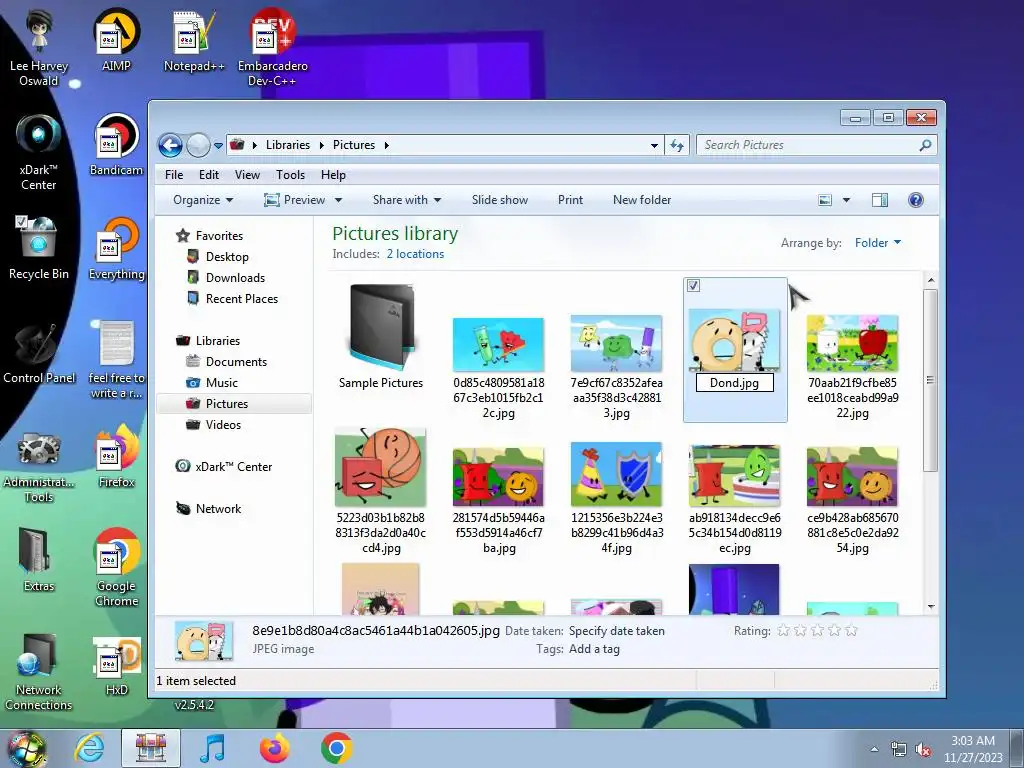
Task: Open the address bar history dropdown
Action: click(x=654, y=146)
